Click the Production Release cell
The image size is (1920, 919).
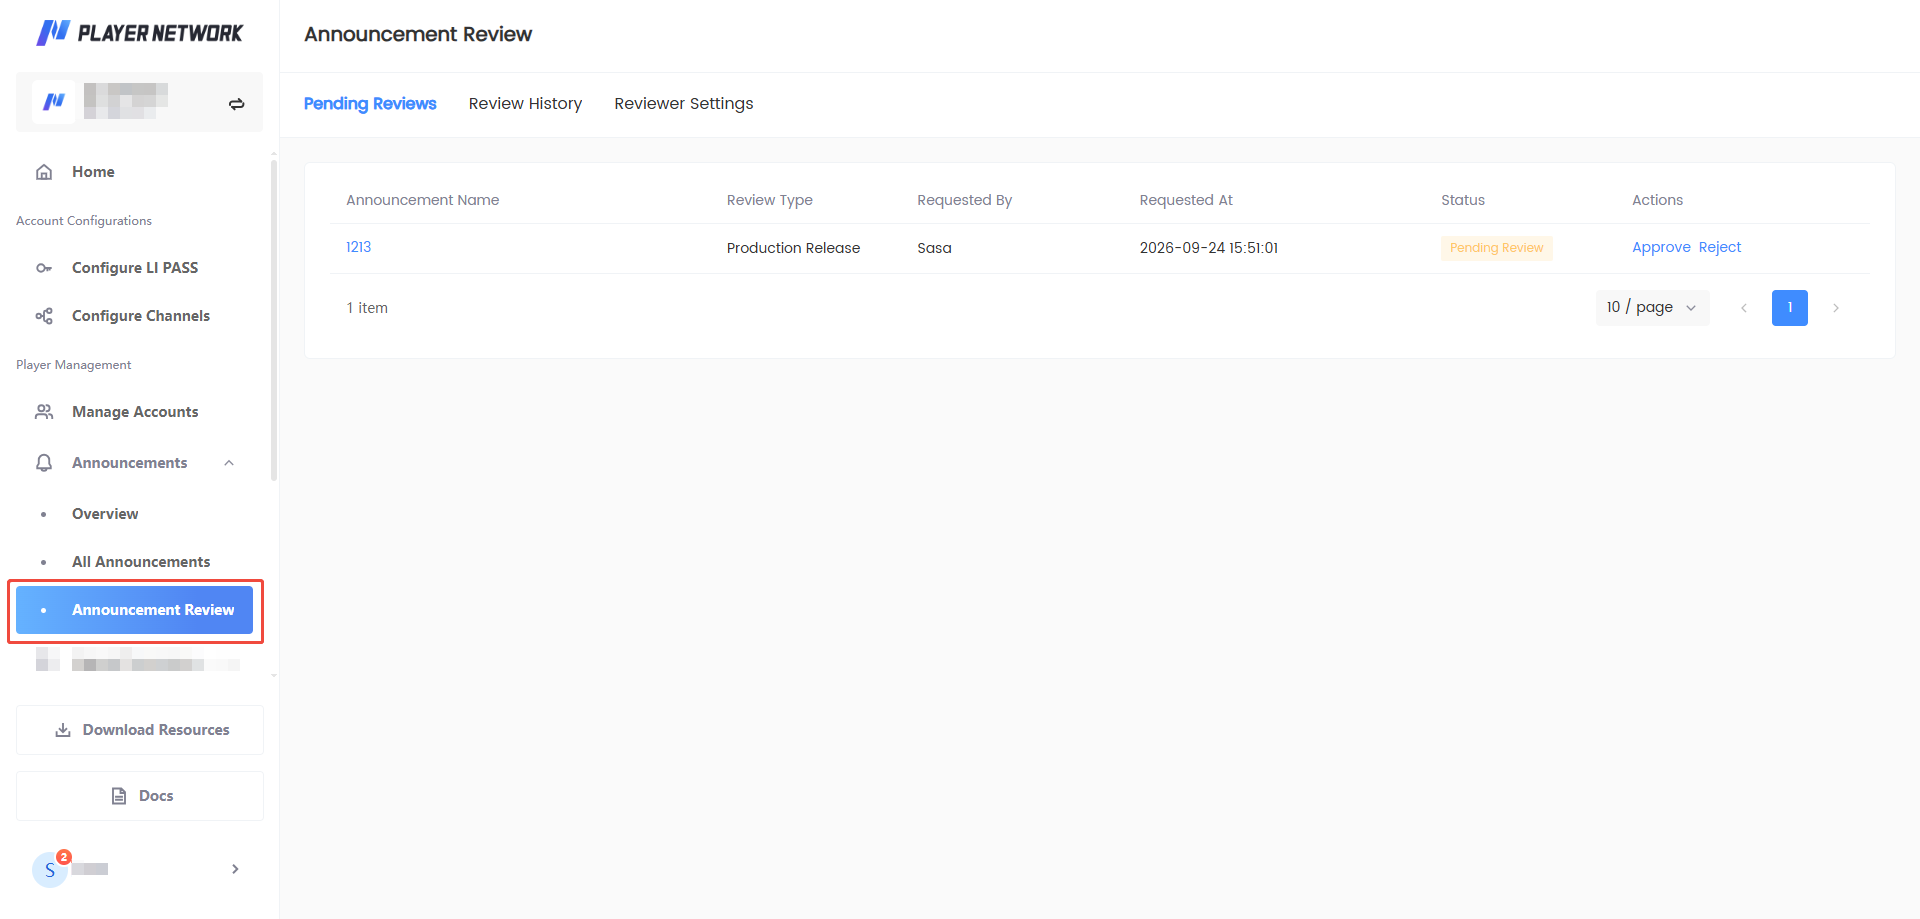pyautogui.click(x=793, y=248)
